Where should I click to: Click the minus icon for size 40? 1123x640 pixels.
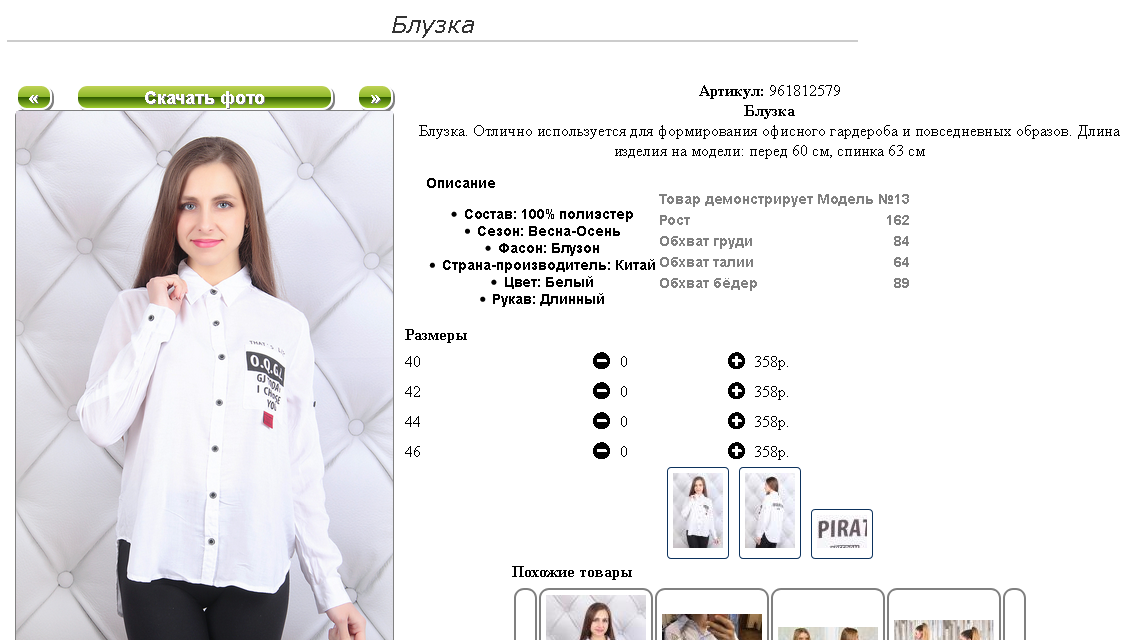click(x=602, y=361)
